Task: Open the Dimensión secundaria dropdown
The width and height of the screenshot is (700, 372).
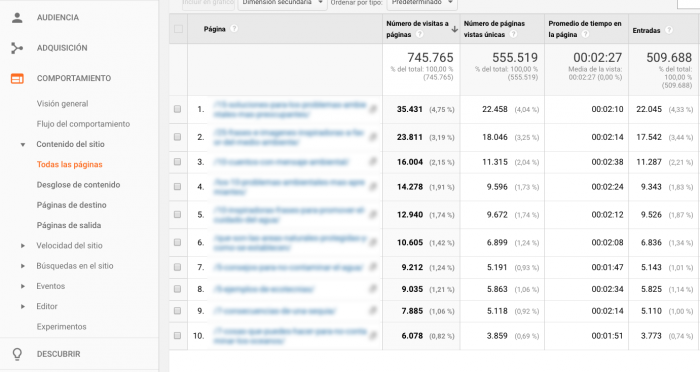Action: point(282,4)
